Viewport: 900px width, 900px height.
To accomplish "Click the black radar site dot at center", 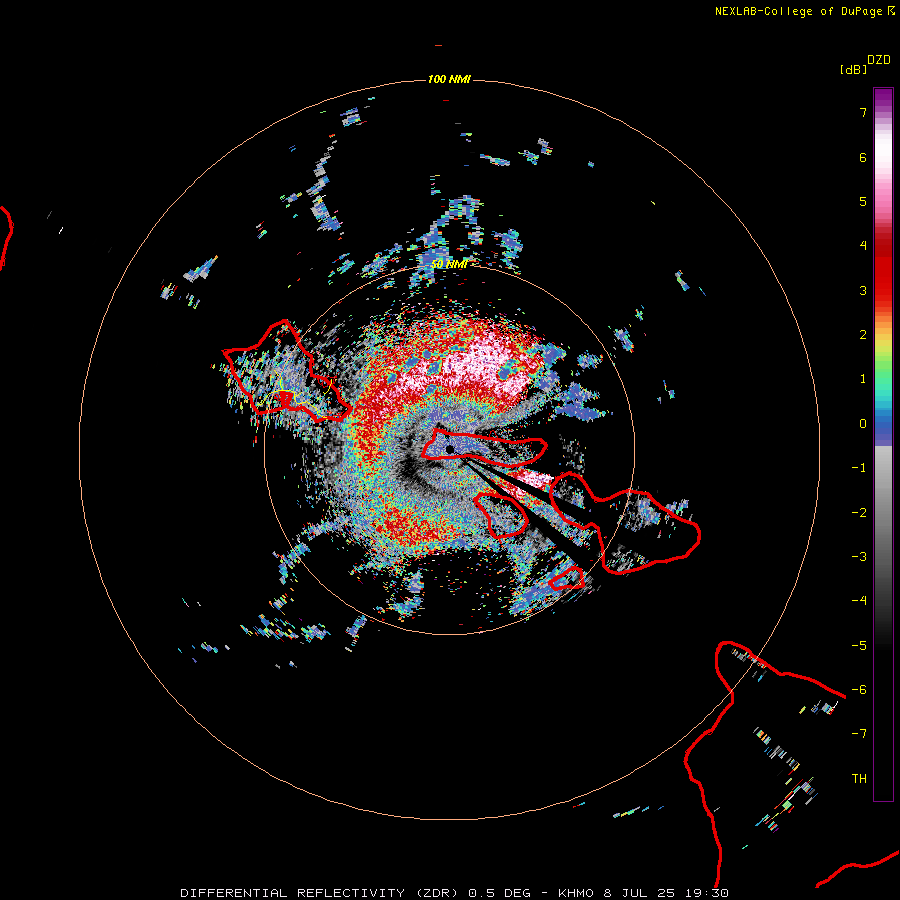I will 449,450.
